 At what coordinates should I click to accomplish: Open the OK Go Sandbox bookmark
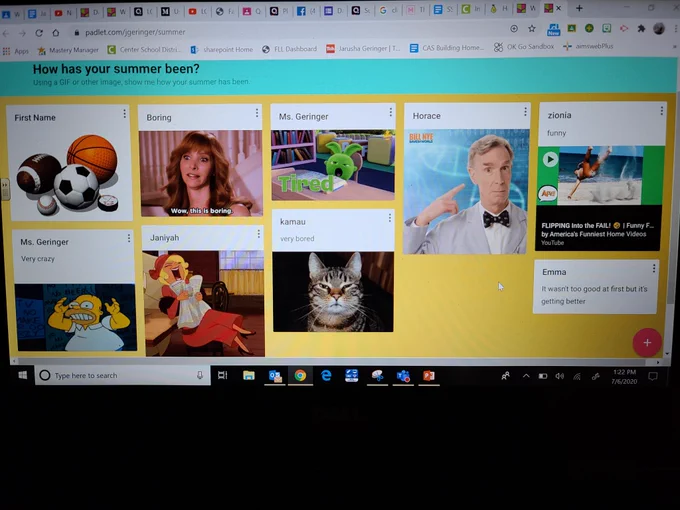pos(524,47)
